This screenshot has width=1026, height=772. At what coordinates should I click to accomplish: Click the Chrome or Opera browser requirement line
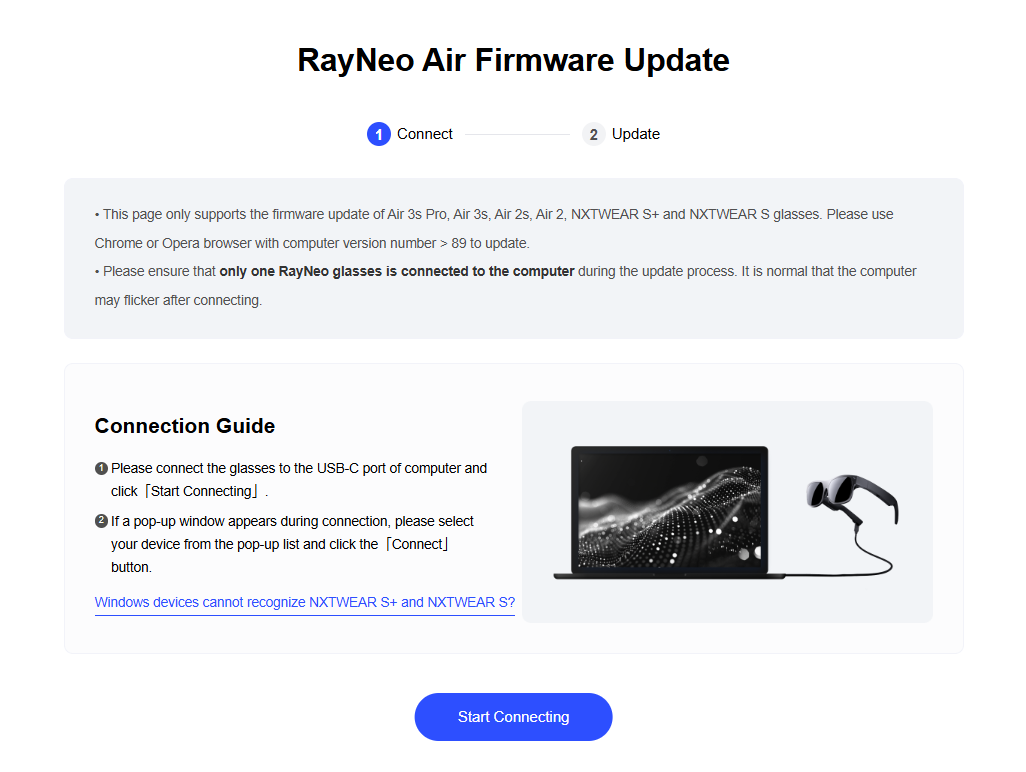312,243
